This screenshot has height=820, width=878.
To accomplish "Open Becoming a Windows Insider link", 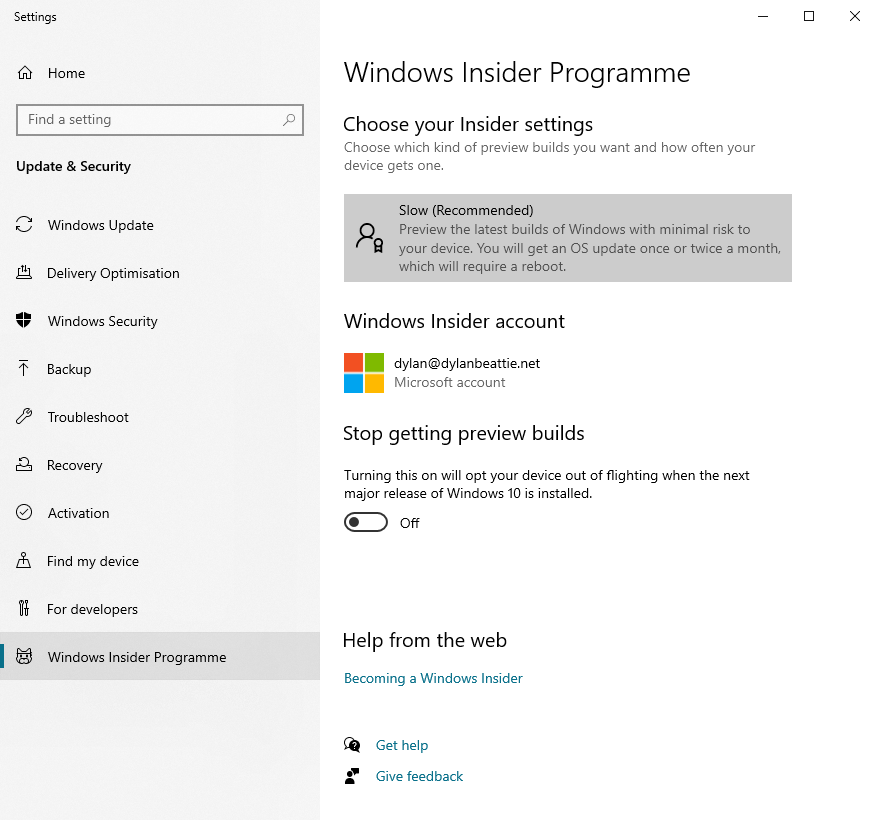I will pyautogui.click(x=433, y=678).
